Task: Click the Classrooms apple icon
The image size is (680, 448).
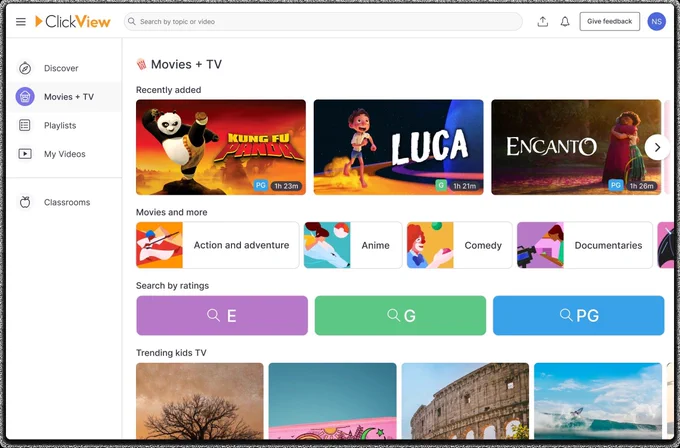Action: pos(25,202)
